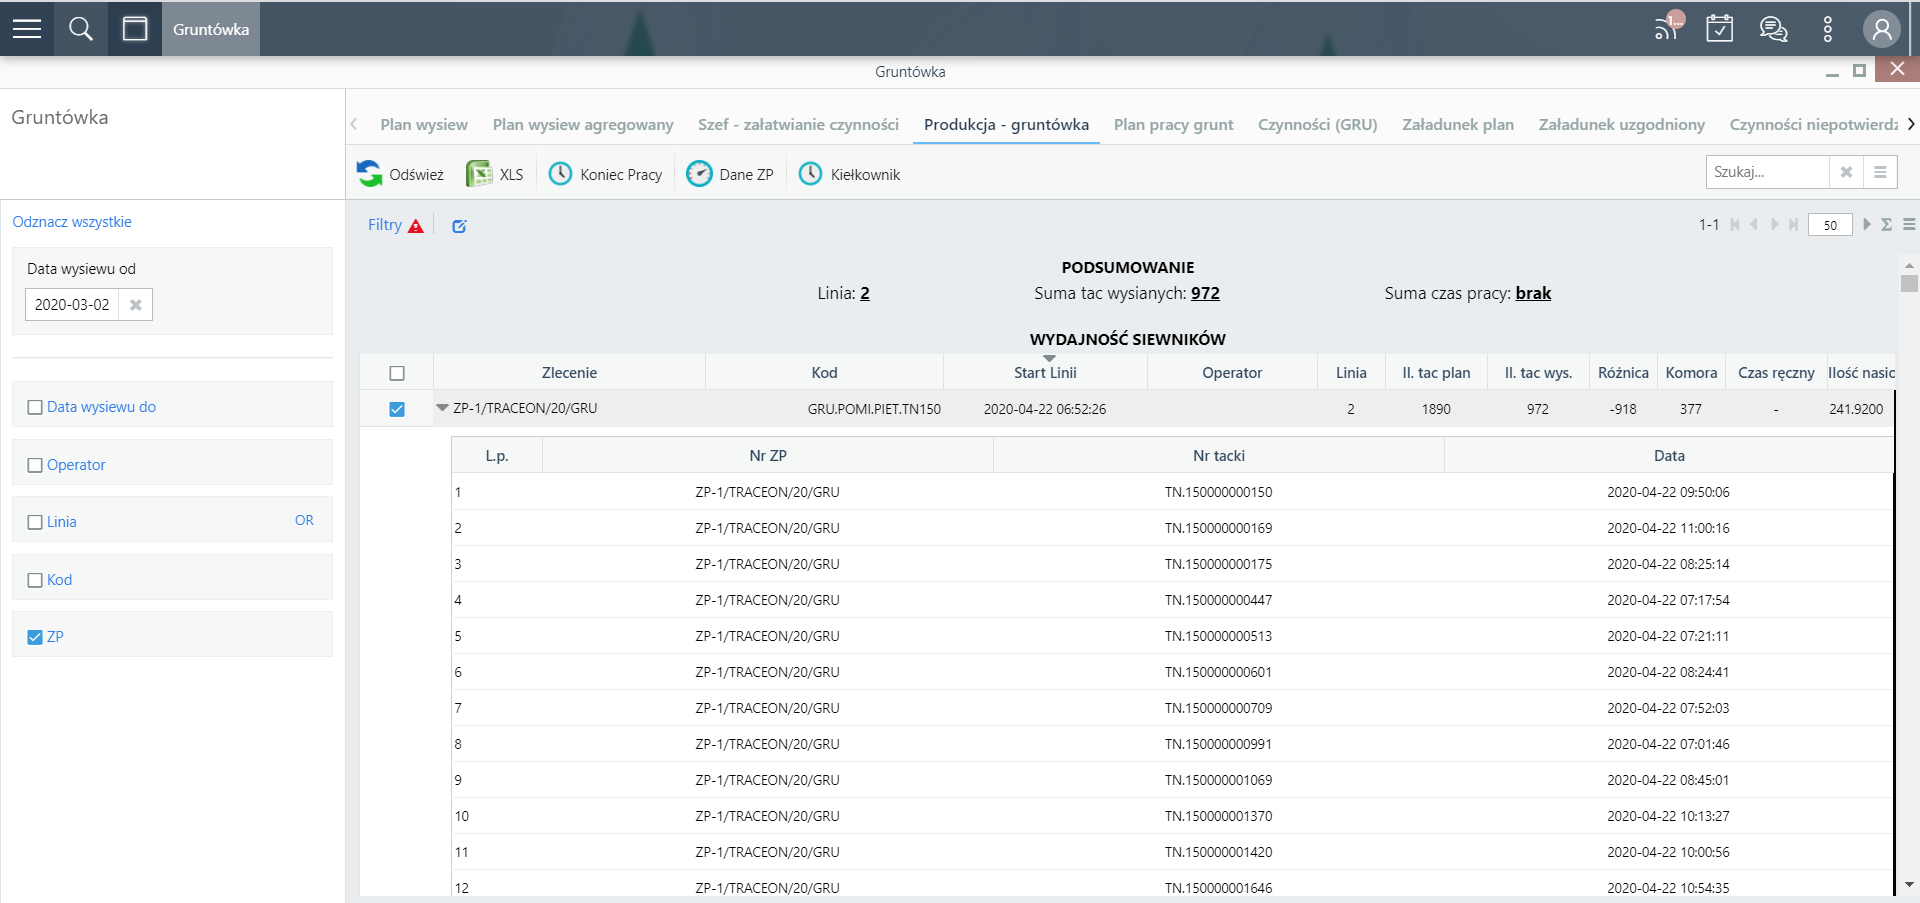Image resolution: width=1920 pixels, height=903 pixels.
Task: Open the windows panel icon
Action: coord(135,29)
